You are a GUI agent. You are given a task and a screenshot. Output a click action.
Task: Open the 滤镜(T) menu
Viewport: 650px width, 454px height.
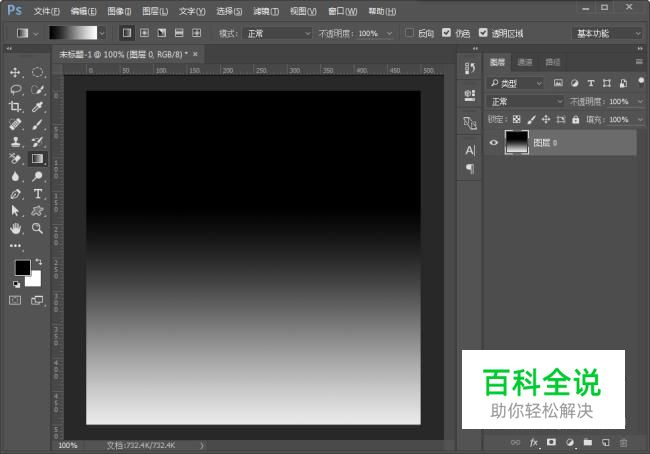266,11
